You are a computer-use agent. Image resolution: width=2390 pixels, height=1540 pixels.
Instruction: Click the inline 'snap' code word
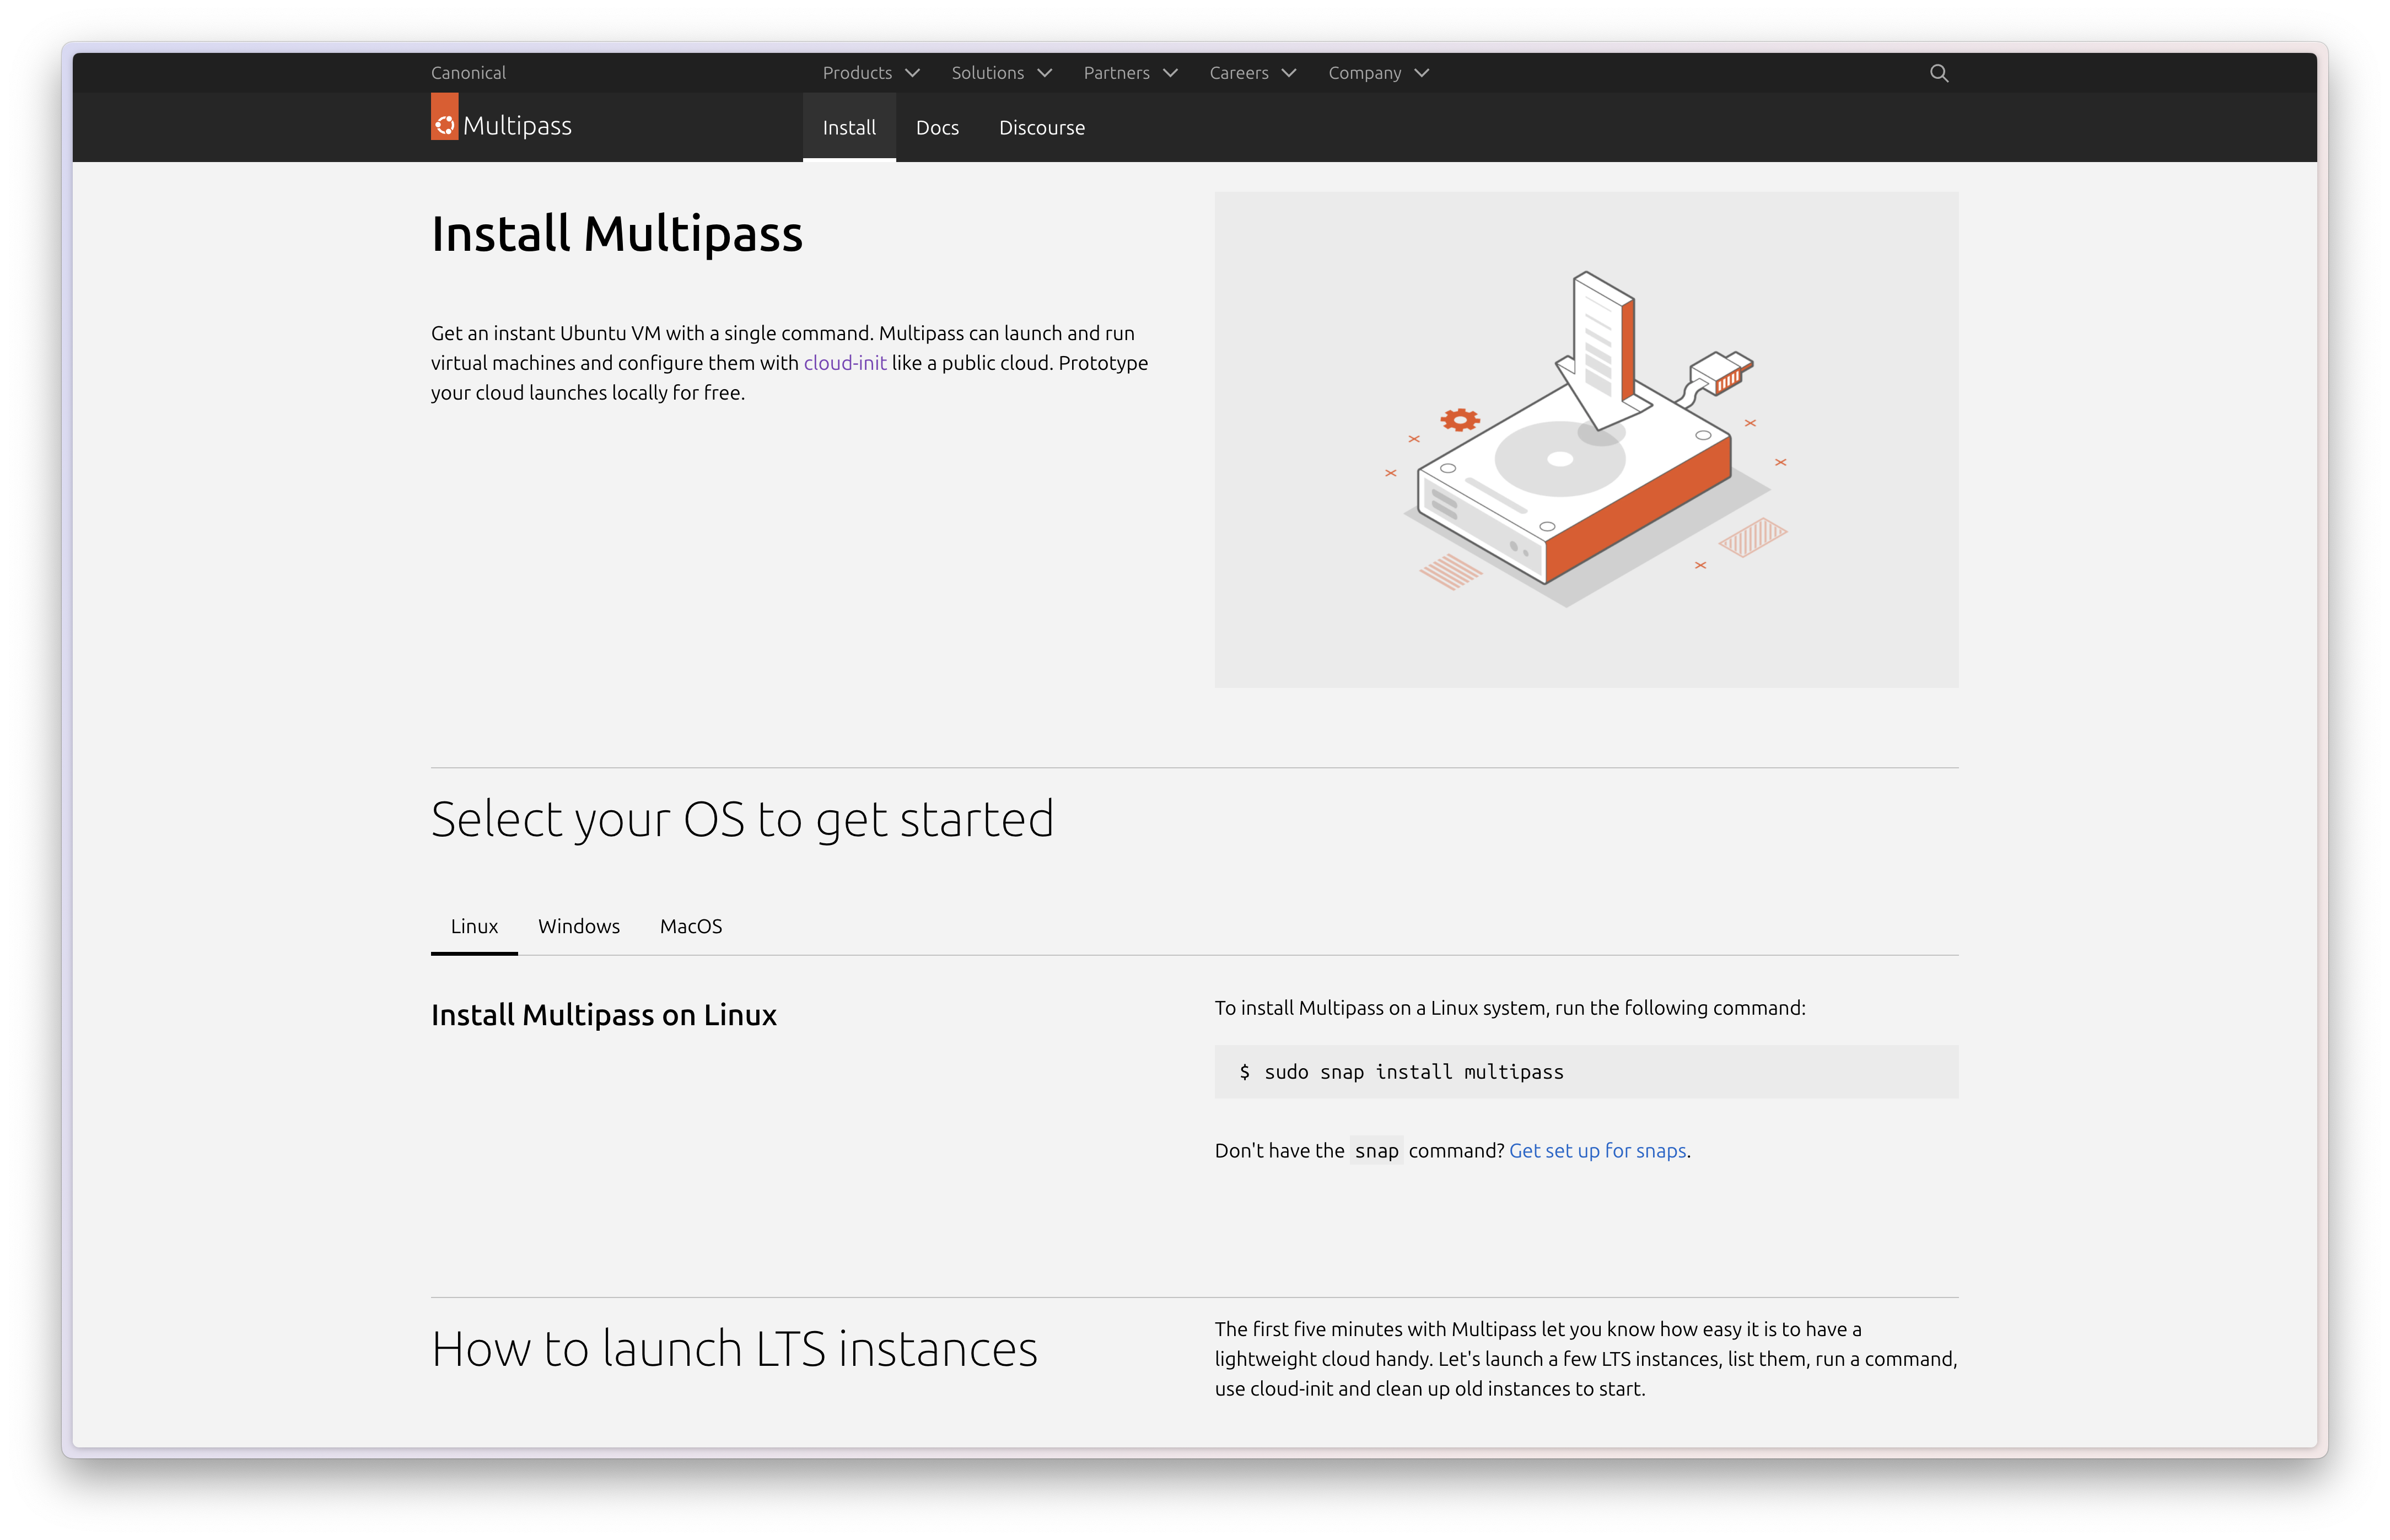click(x=1376, y=1151)
